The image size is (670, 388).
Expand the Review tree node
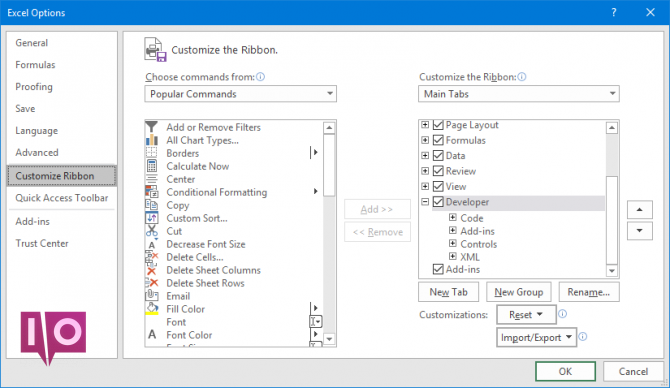click(425, 171)
